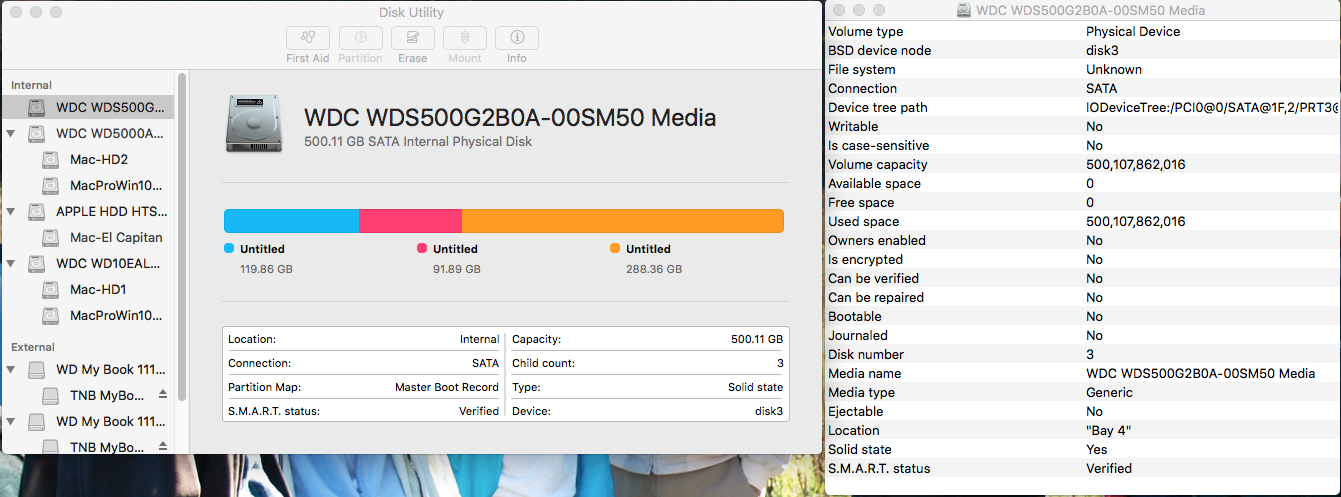The height and width of the screenshot is (497, 1341).
Task: Select MacProWin10 under WDC WD5000A
Action: pyautogui.click(x=88, y=186)
